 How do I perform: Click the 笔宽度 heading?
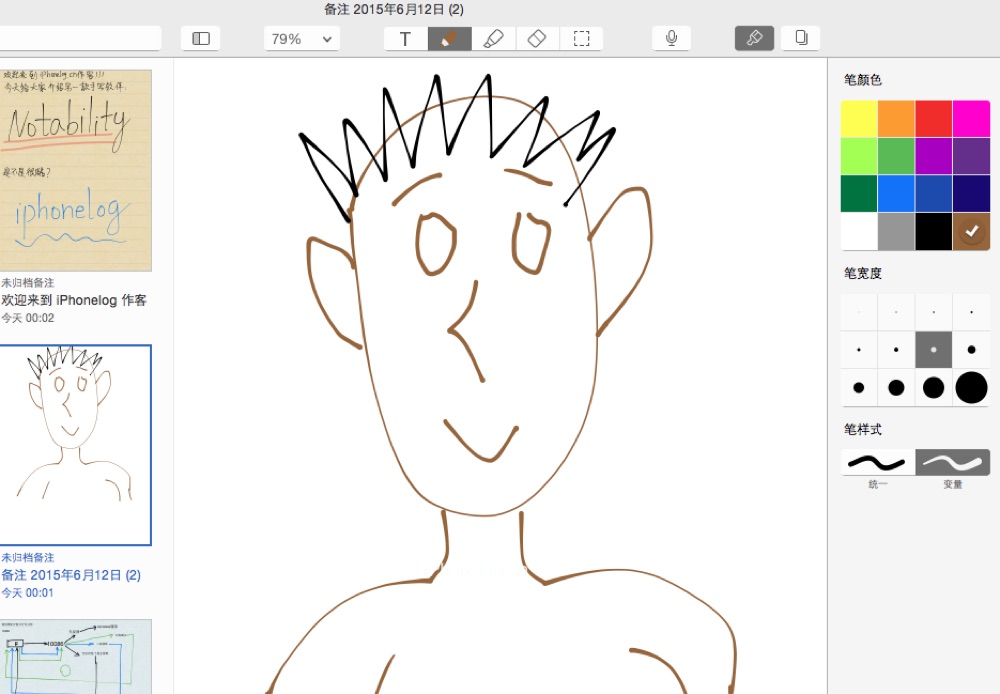tap(862, 273)
